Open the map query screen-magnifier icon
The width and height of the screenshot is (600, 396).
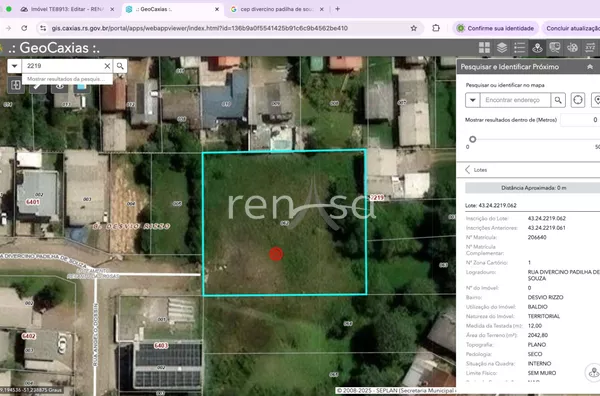click(x=554, y=48)
